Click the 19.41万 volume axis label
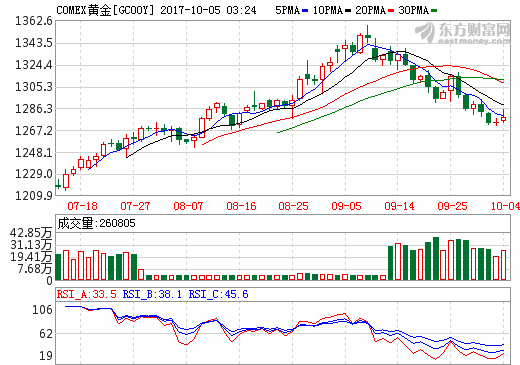Screen dimensions: 520x365 [31, 257]
